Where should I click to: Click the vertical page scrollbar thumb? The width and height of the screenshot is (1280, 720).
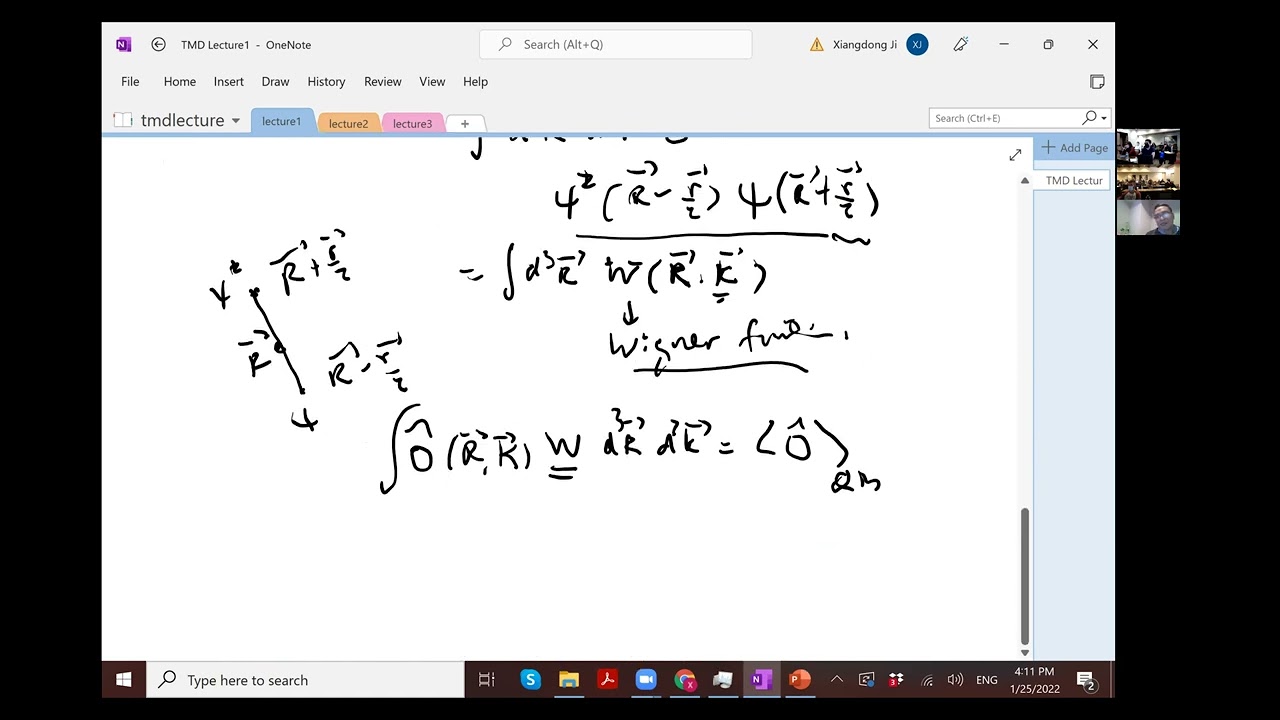pyautogui.click(x=1024, y=576)
